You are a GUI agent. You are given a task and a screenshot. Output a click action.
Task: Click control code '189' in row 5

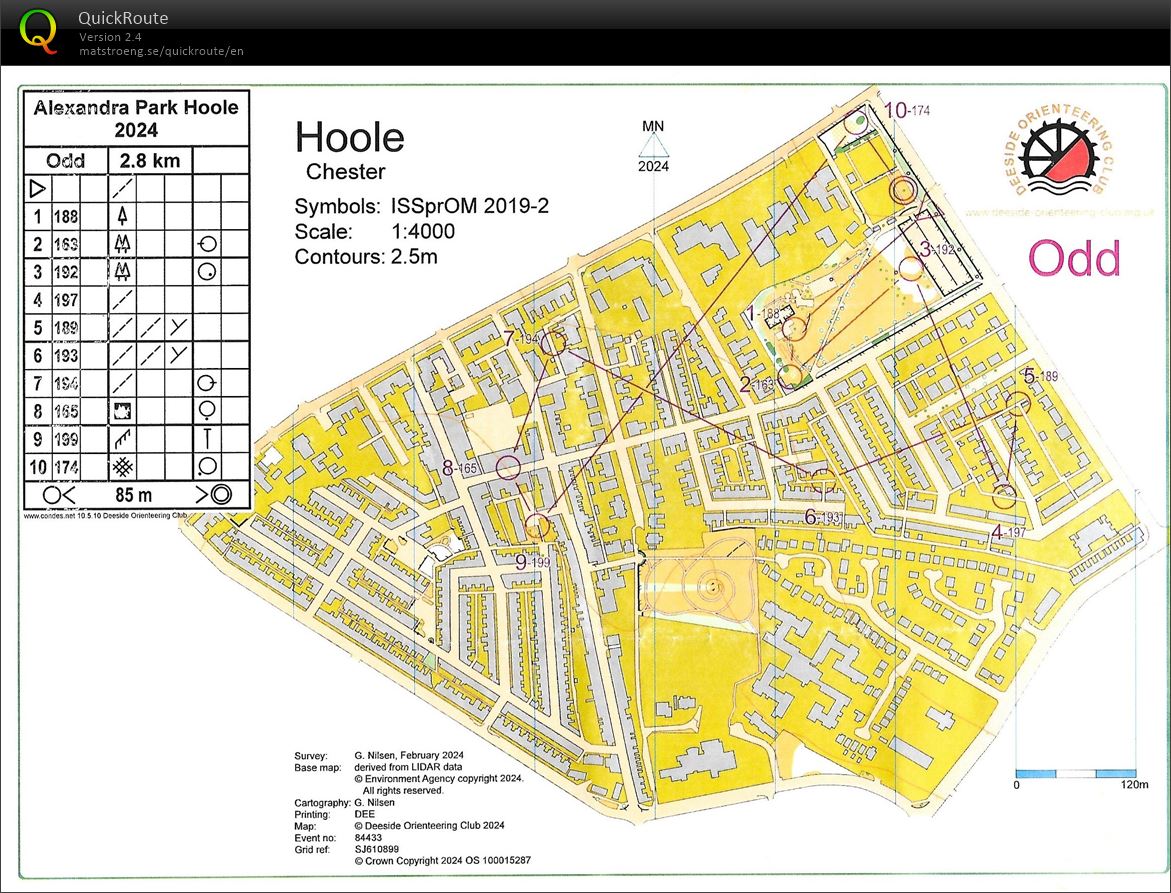click(66, 328)
